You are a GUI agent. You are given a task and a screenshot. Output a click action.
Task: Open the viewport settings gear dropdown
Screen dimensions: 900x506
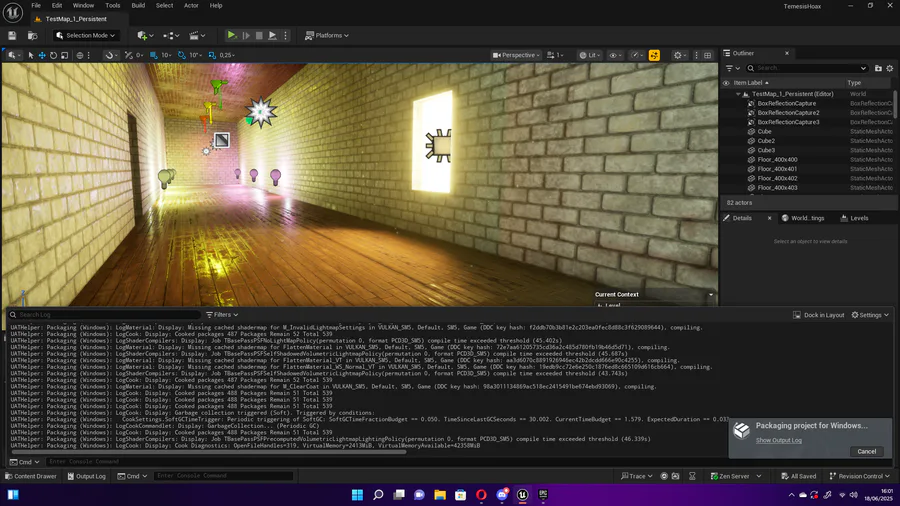680,55
